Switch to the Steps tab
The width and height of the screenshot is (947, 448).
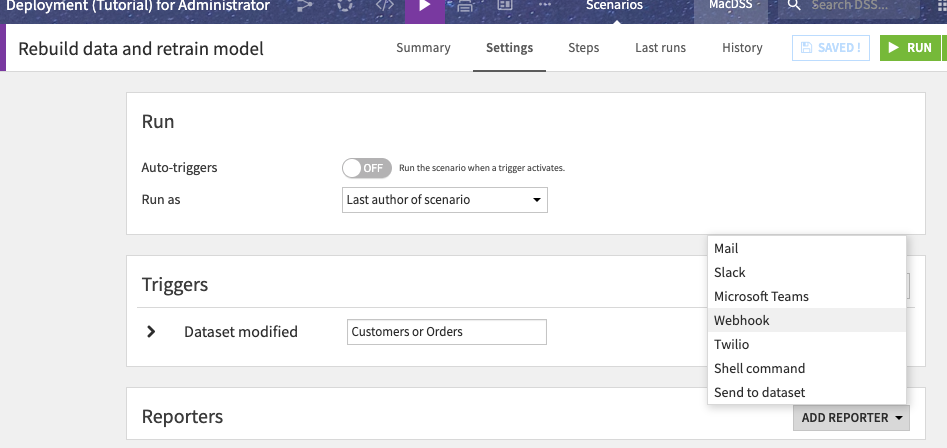pyautogui.click(x=583, y=48)
